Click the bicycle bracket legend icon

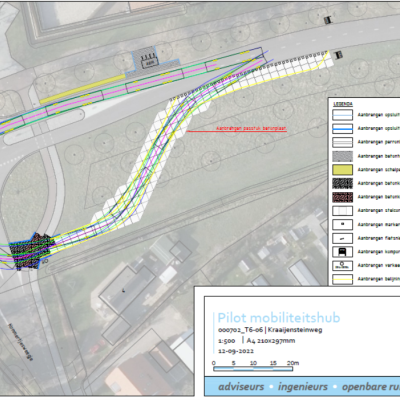pos(342,238)
